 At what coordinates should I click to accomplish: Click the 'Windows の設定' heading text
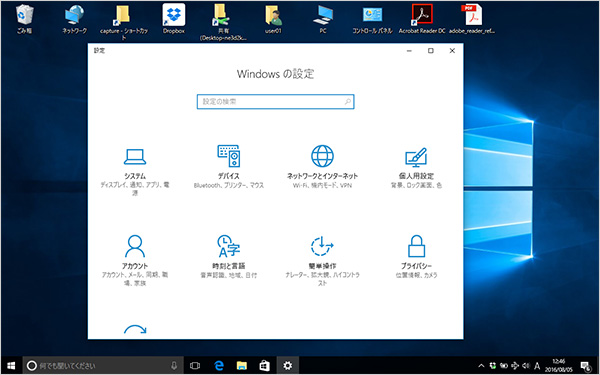pos(276,74)
